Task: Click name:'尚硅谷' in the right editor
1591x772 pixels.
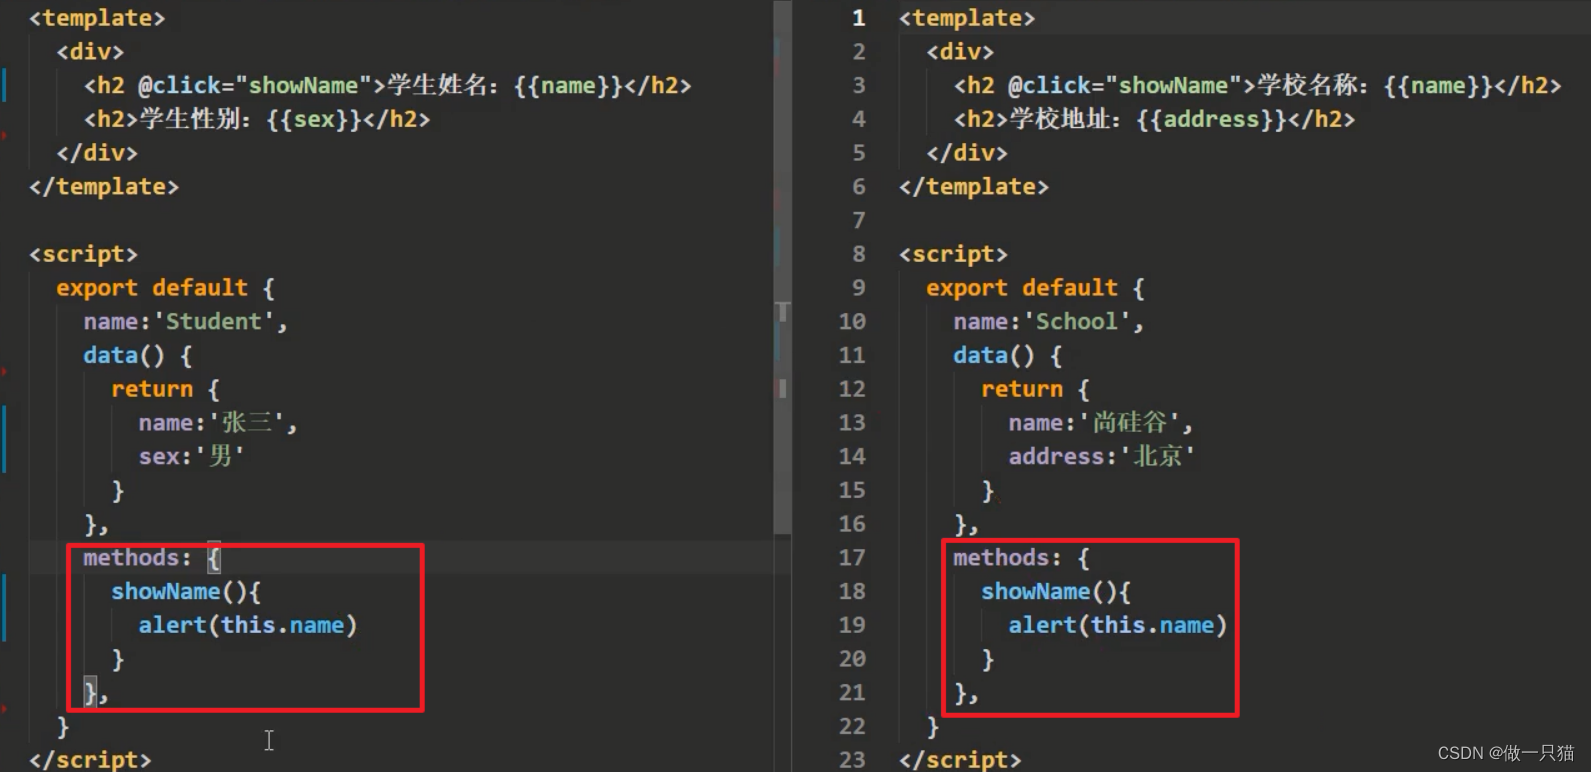Action: pyautogui.click(x=1101, y=423)
